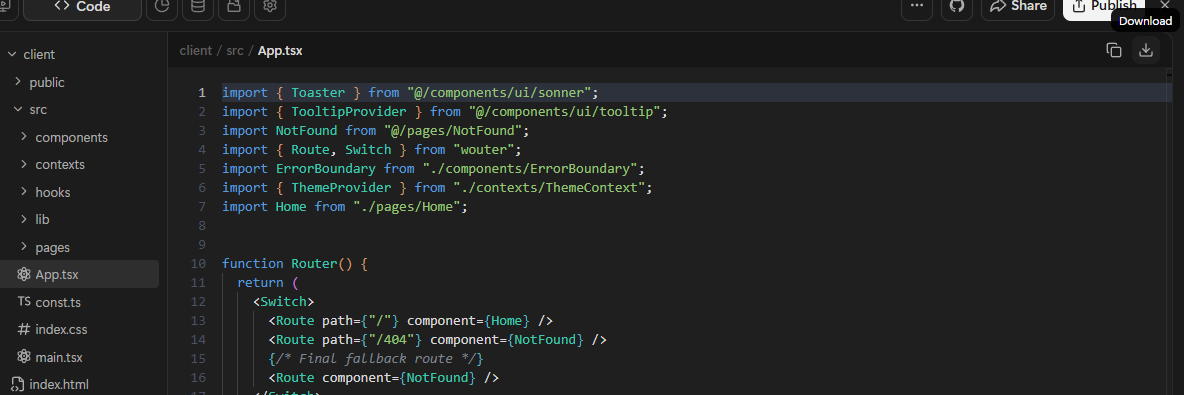Open the database panel icon
This screenshot has width=1184, height=395.
click(x=198, y=6)
